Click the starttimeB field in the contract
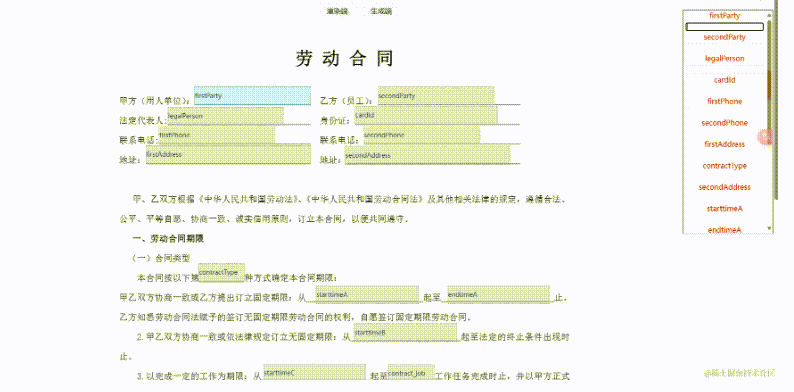 pyautogui.click(x=405, y=333)
